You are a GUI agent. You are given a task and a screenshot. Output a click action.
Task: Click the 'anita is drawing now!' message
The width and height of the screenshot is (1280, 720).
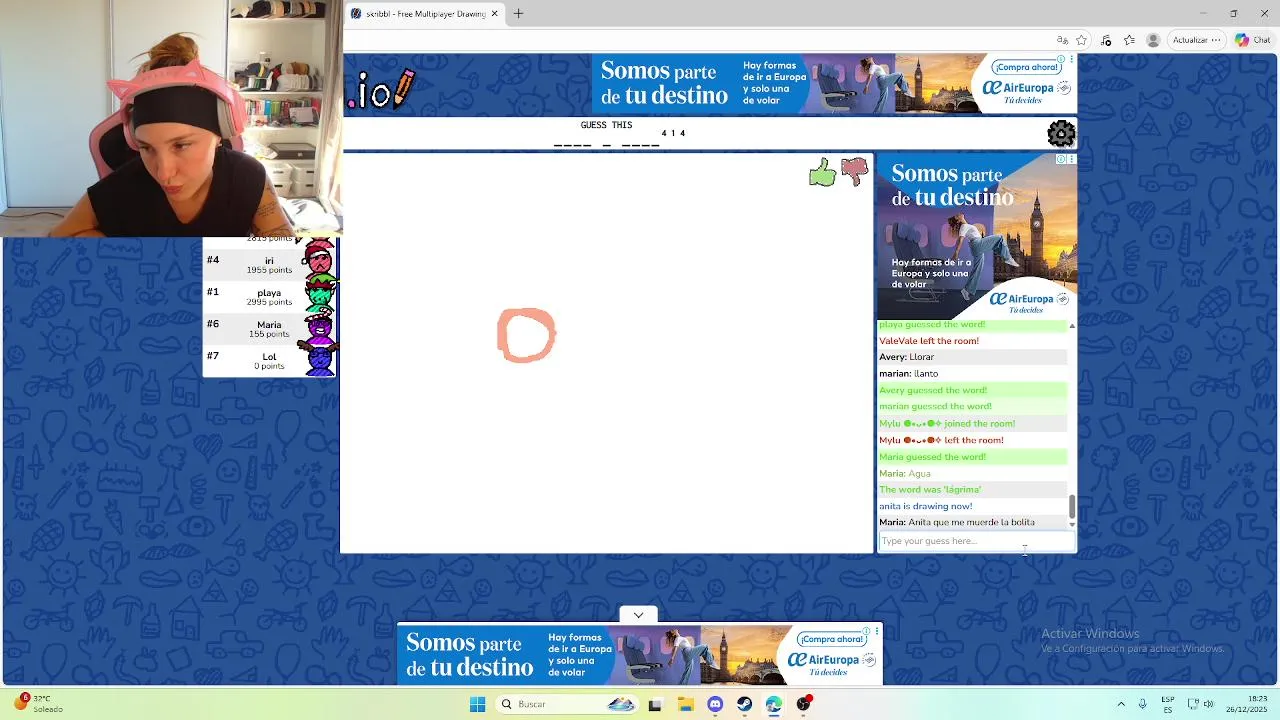925,506
